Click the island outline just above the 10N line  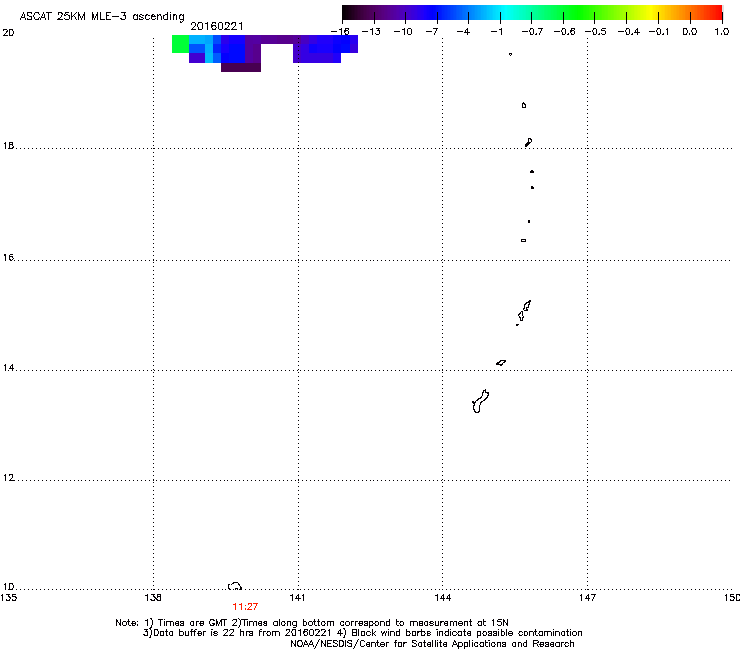[x=235, y=586]
